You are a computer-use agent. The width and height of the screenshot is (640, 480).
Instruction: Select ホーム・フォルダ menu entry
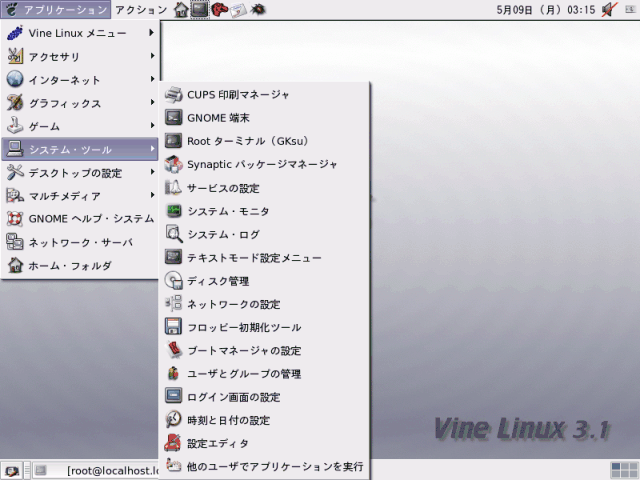(x=80, y=266)
